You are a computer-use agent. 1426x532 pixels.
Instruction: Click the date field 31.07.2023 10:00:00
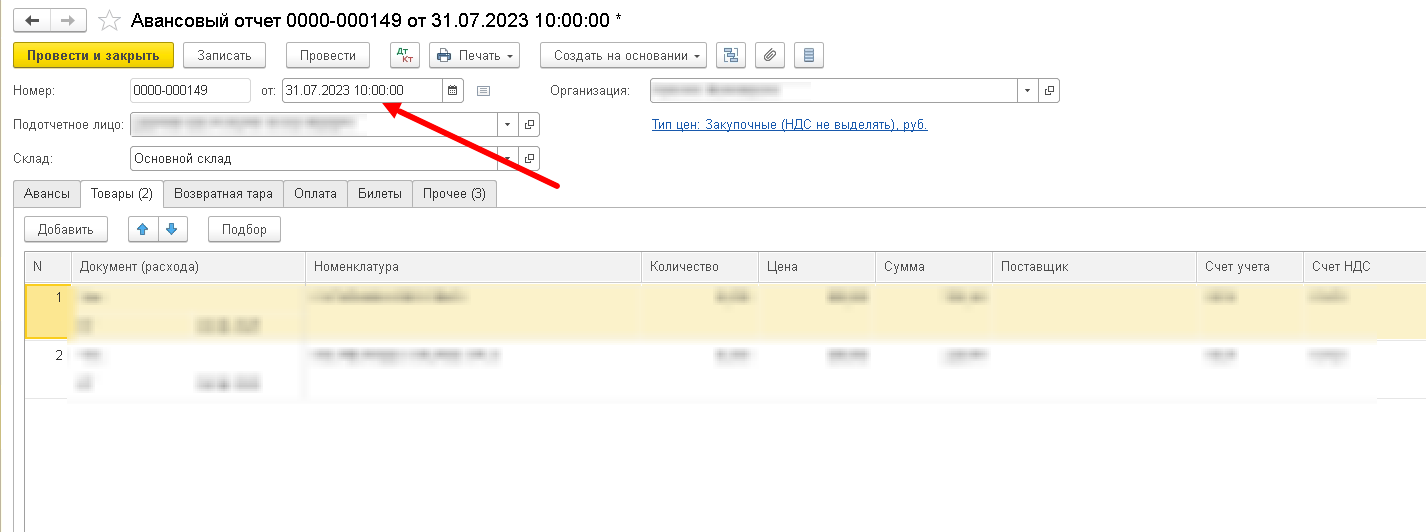pyautogui.click(x=362, y=90)
